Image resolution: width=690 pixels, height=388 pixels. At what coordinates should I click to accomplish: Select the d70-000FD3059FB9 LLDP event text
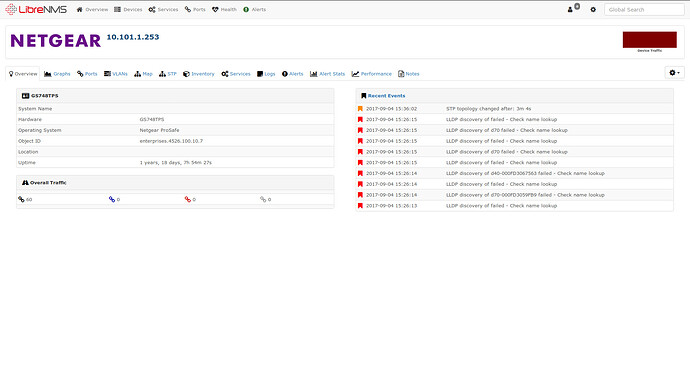point(525,195)
